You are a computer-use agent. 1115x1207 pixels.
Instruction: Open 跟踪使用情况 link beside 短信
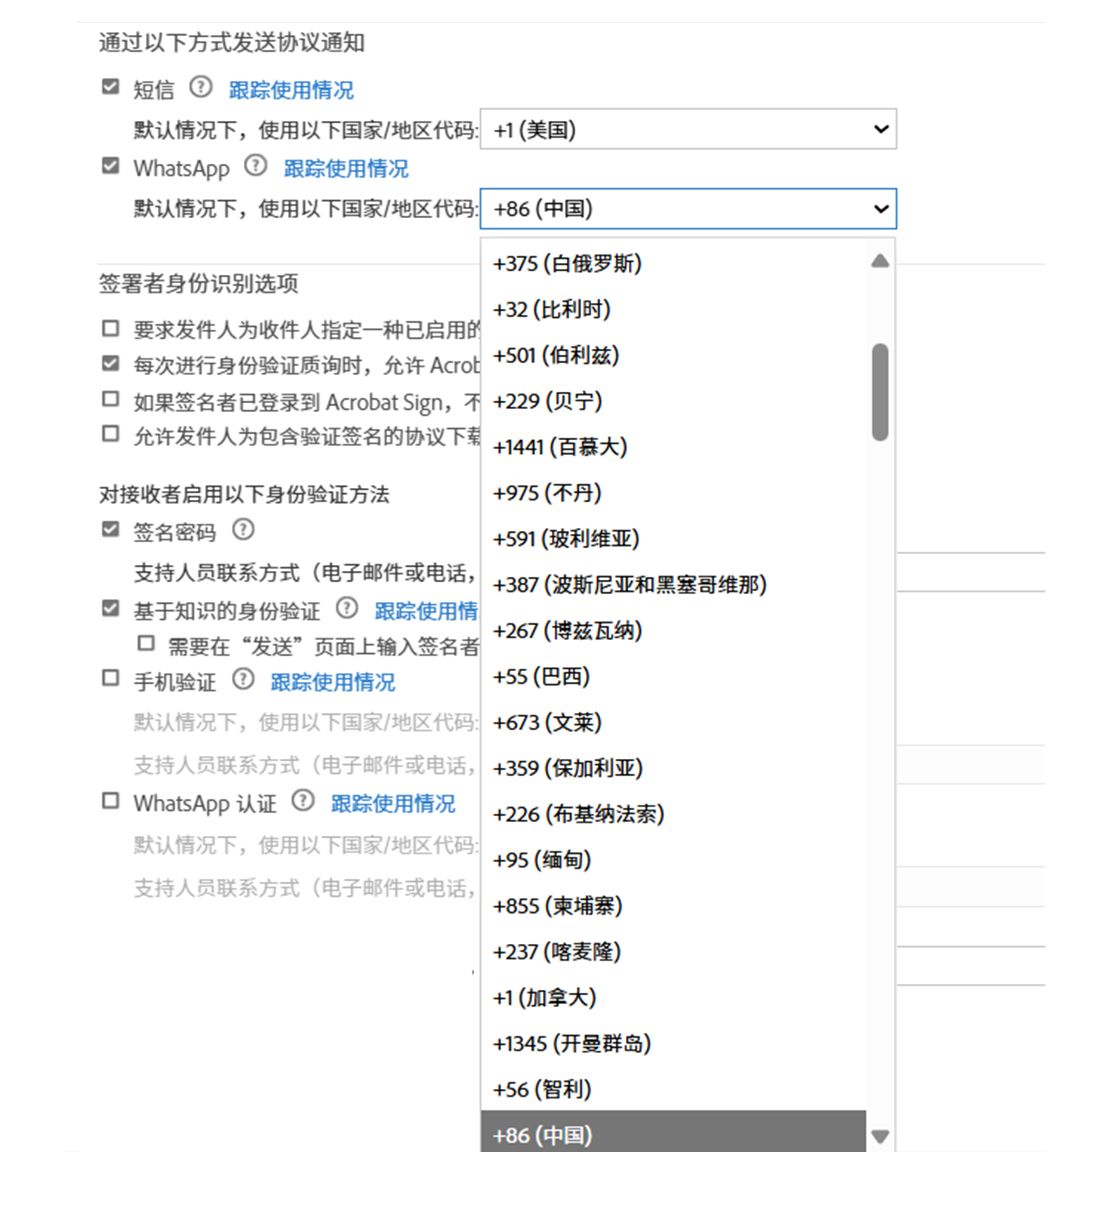click(291, 90)
